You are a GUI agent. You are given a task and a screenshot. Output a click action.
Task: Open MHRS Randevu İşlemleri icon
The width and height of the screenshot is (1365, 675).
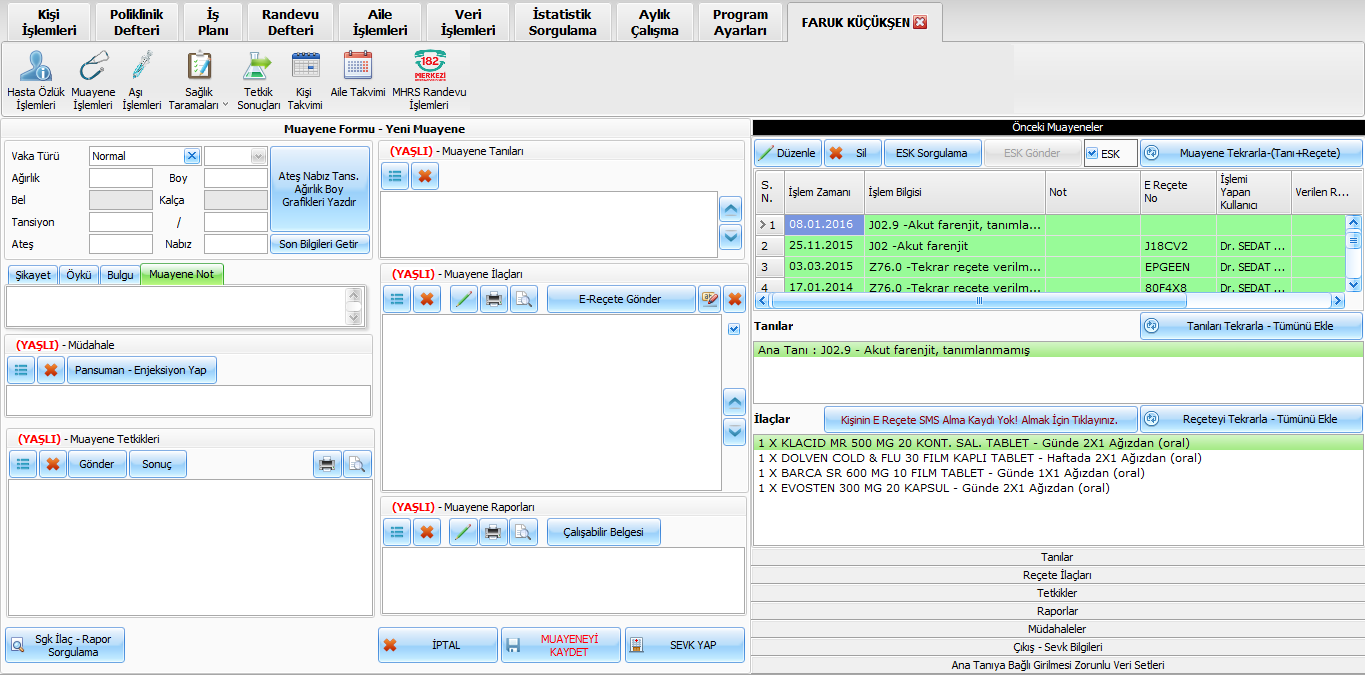(429, 68)
